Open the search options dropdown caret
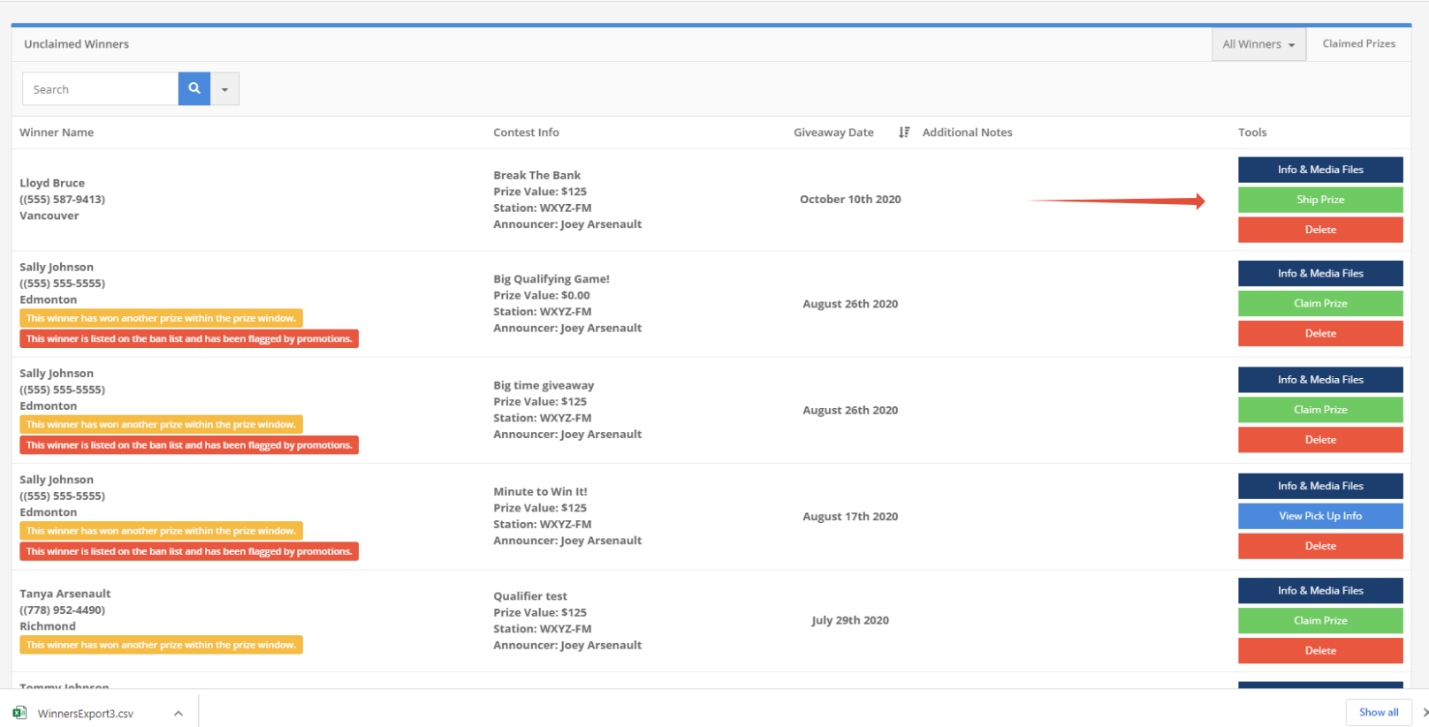 (x=225, y=89)
